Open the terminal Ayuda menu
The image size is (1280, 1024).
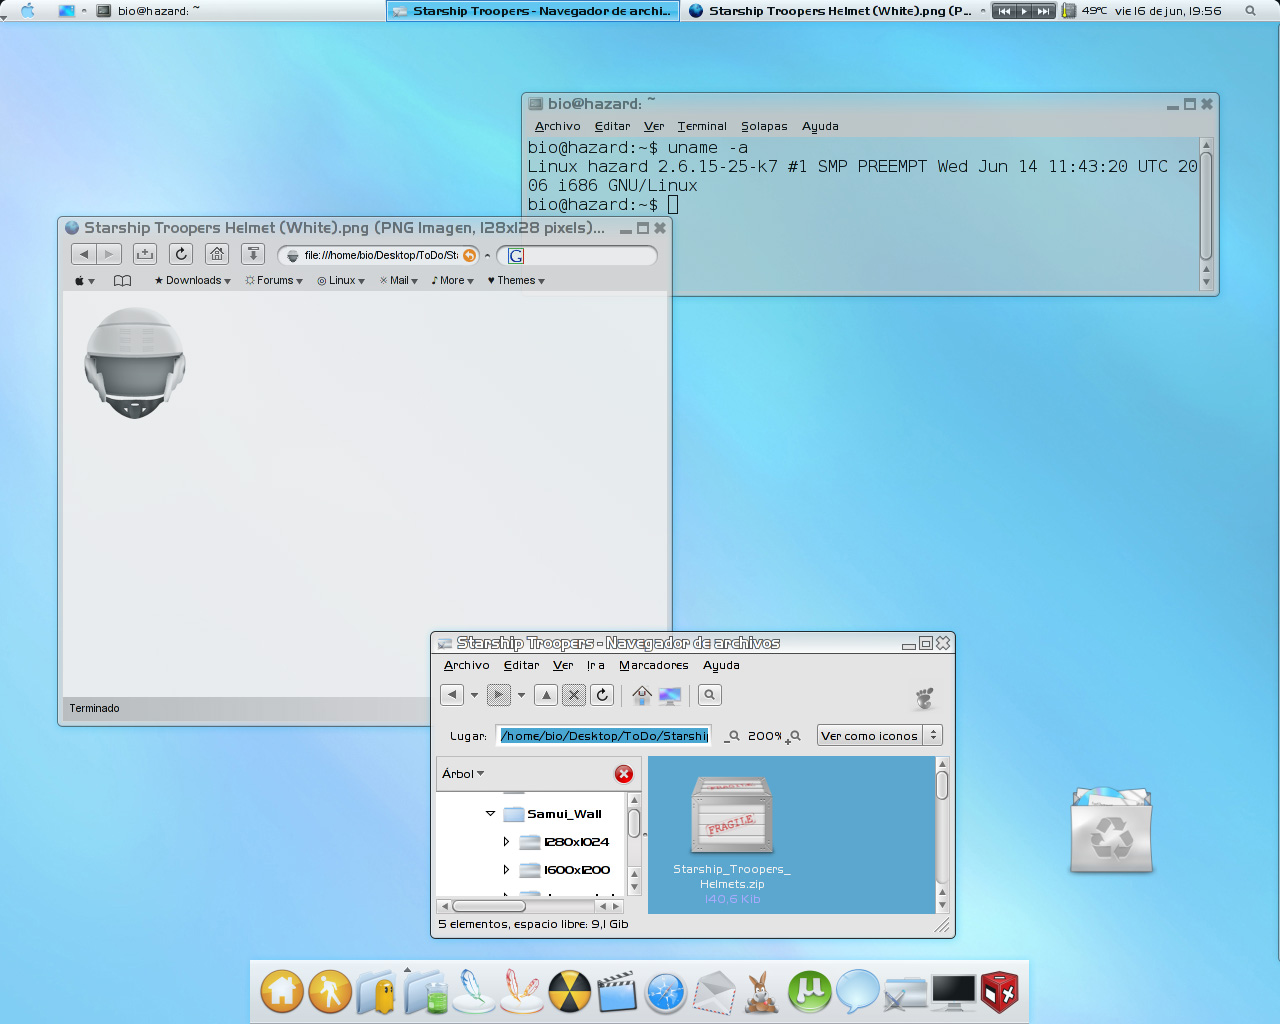coord(820,126)
